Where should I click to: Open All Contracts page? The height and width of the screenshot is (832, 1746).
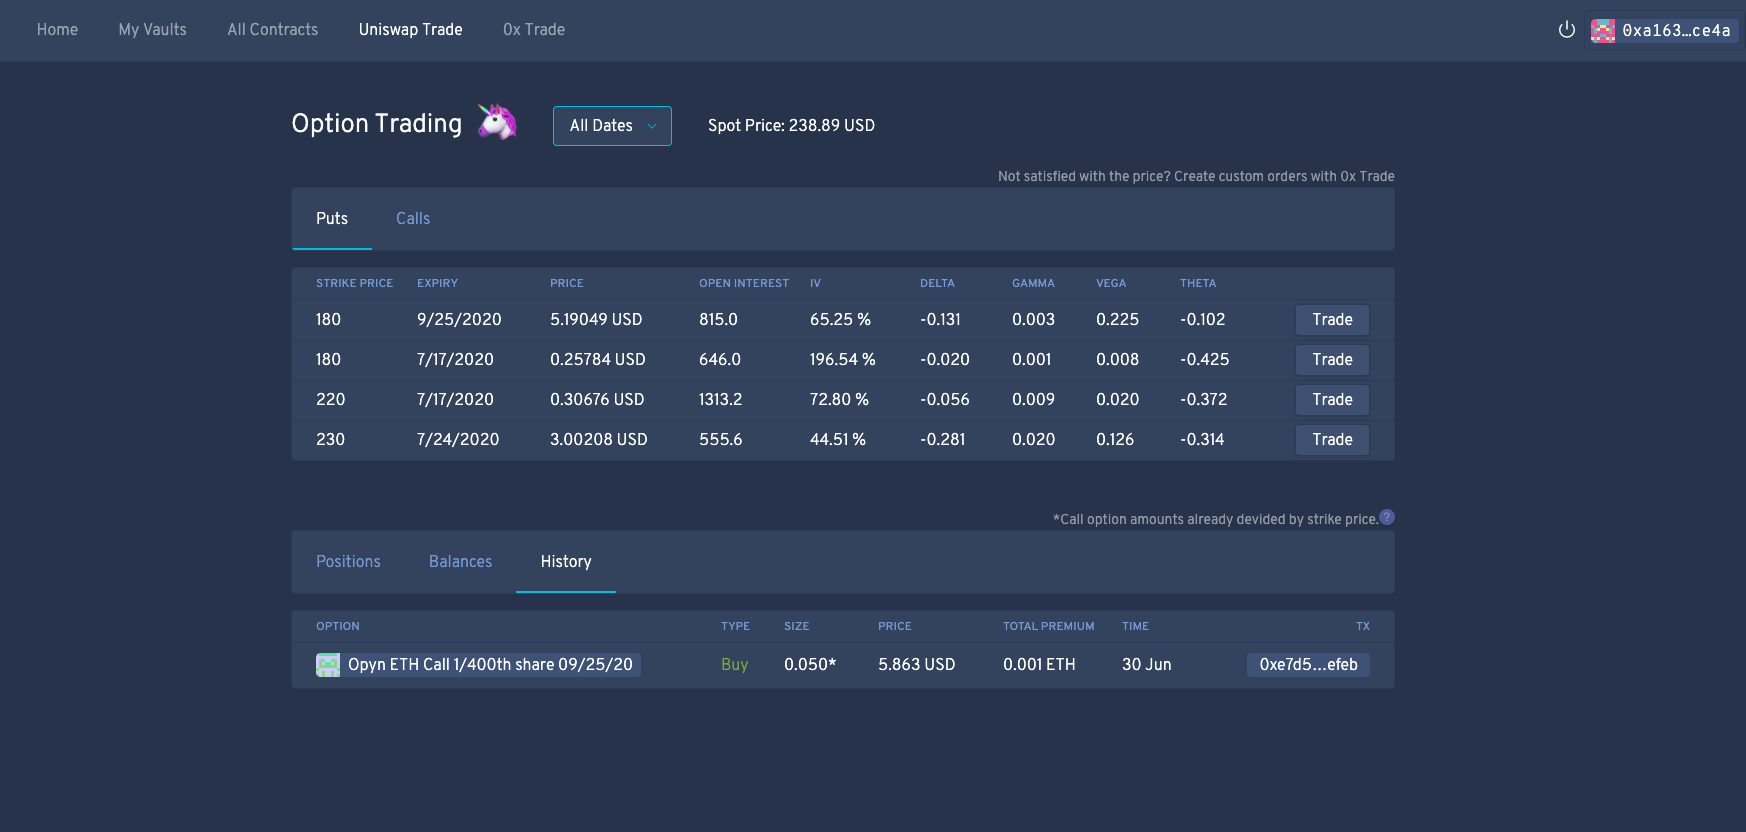[273, 30]
